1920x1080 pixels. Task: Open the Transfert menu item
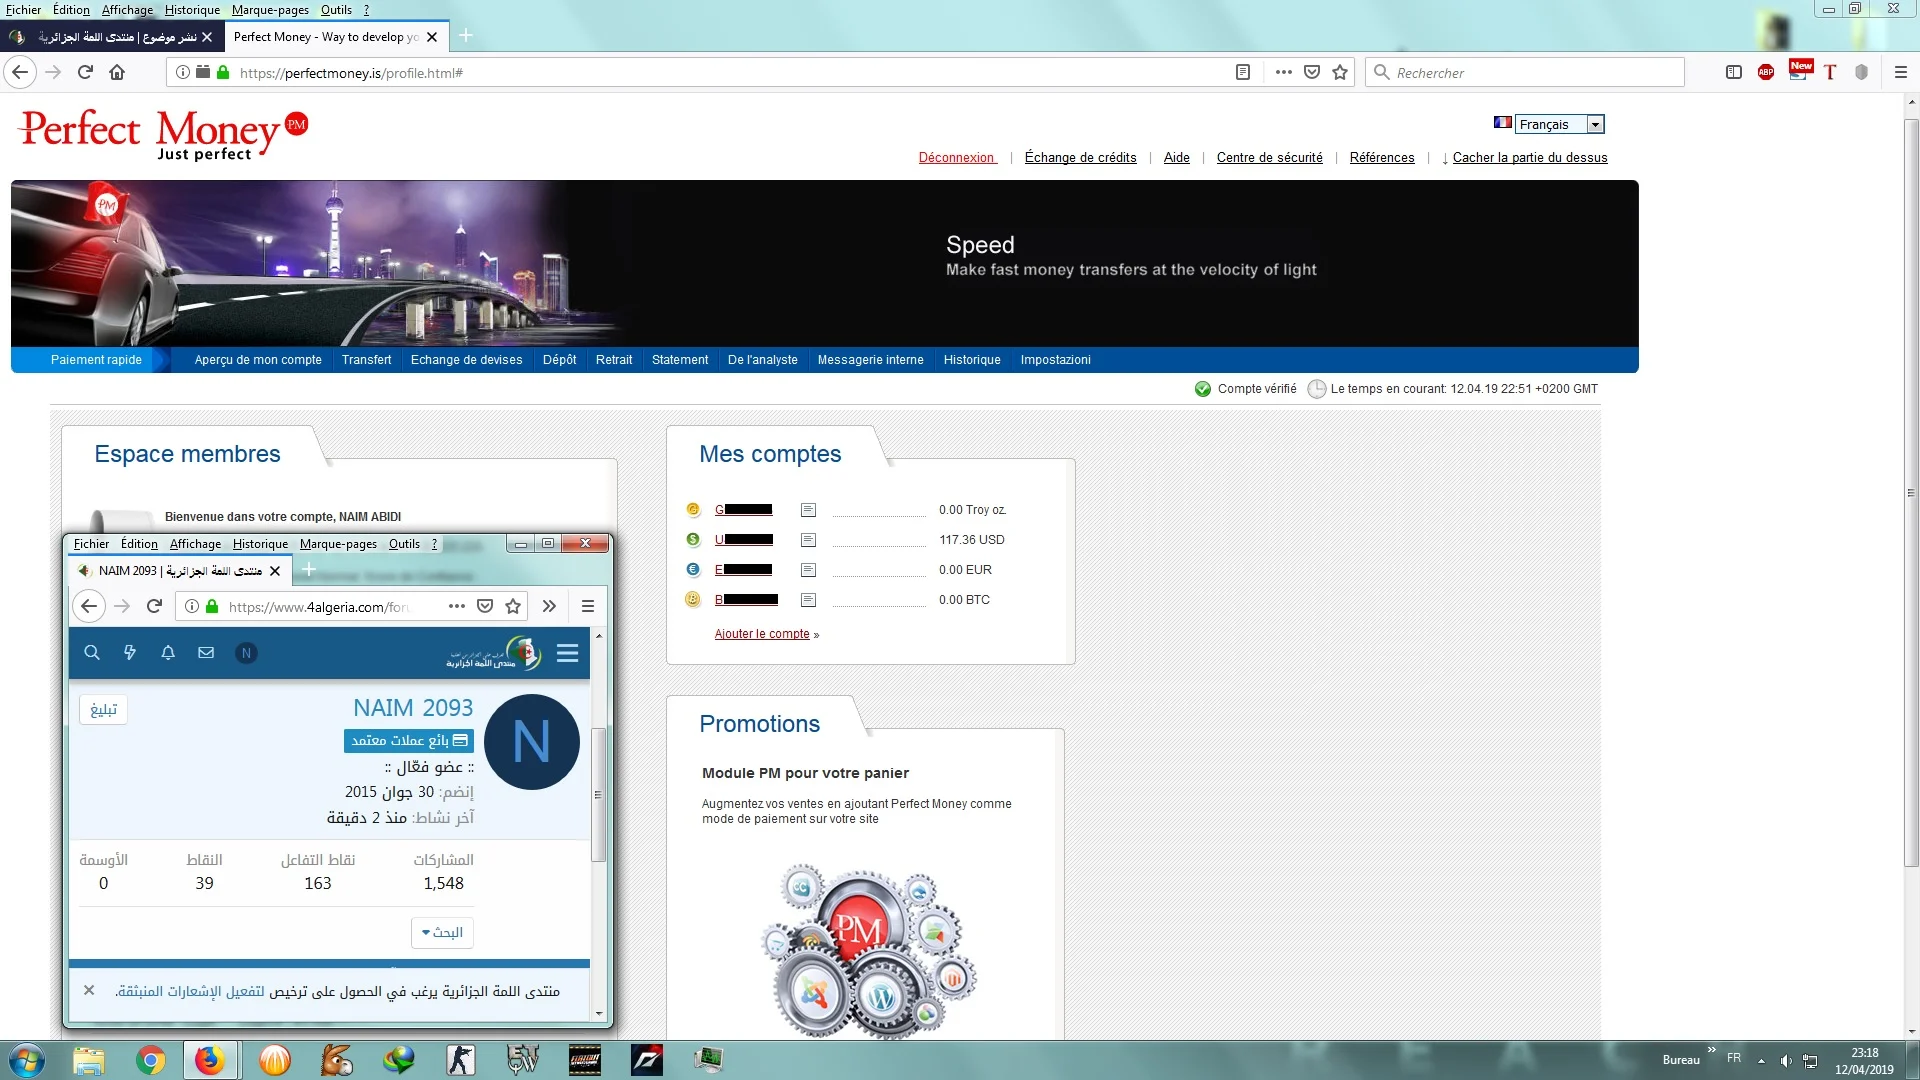366,360
